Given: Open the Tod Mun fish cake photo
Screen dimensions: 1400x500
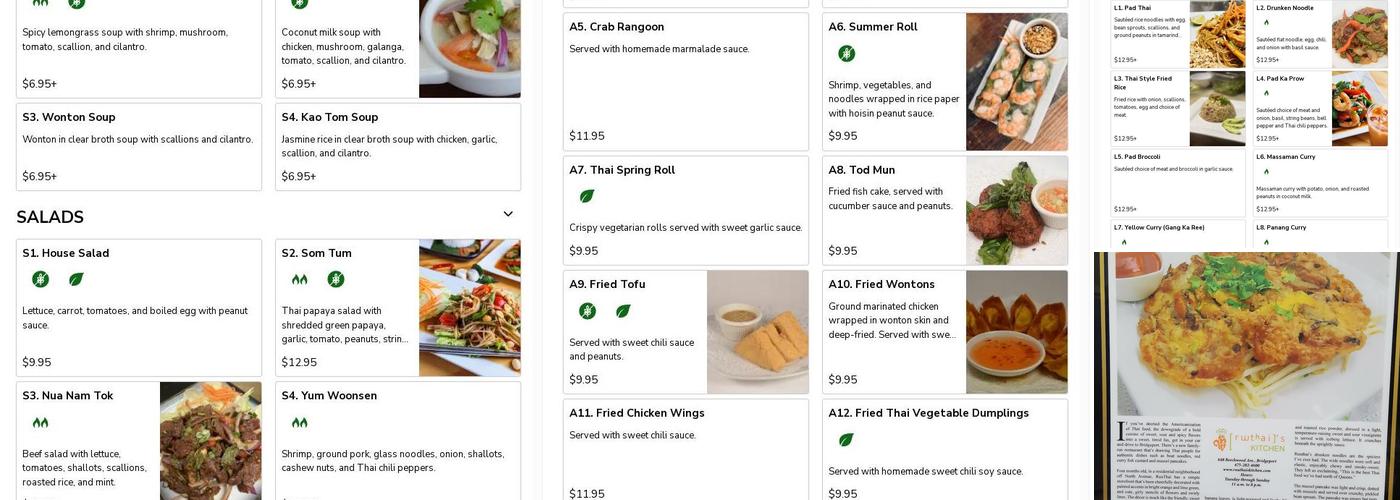Looking at the screenshot, I should [x=1016, y=210].
